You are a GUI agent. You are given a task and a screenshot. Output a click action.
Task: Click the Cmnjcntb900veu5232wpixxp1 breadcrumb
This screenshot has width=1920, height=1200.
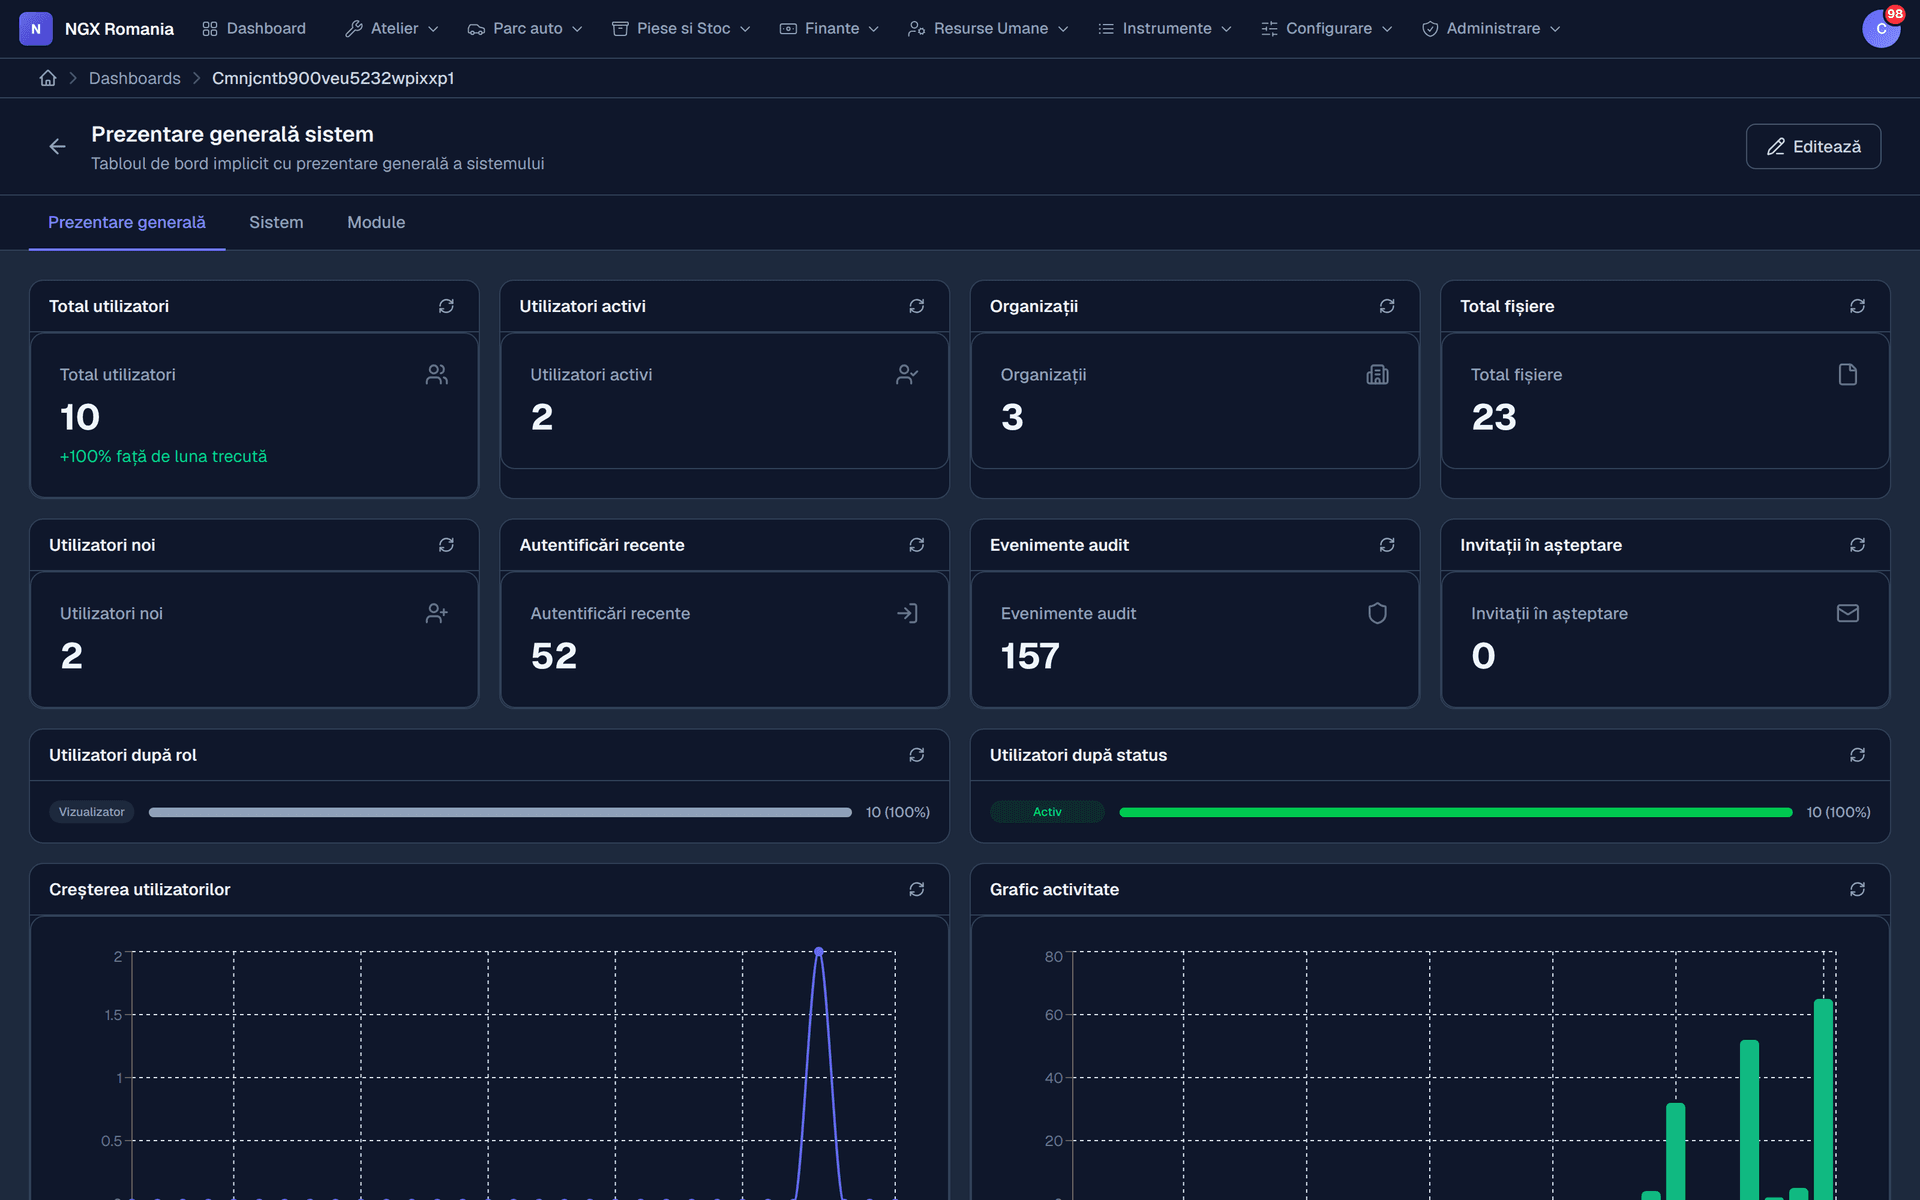[x=333, y=78]
